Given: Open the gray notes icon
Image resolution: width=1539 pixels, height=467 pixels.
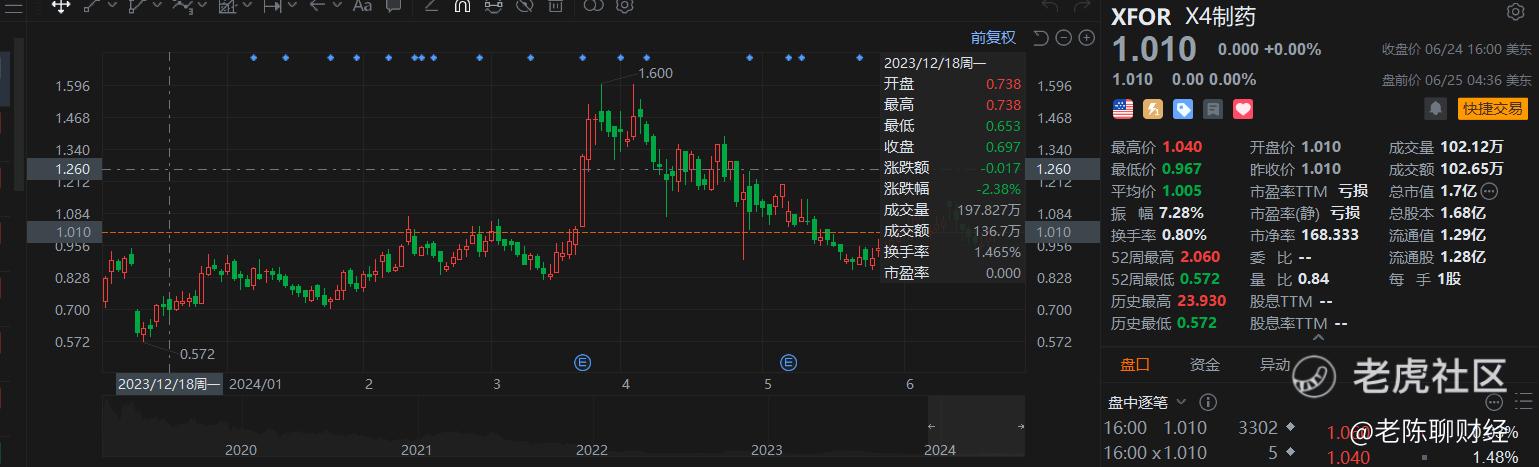Looking at the screenshot, I should click(x=1213, y=108).
